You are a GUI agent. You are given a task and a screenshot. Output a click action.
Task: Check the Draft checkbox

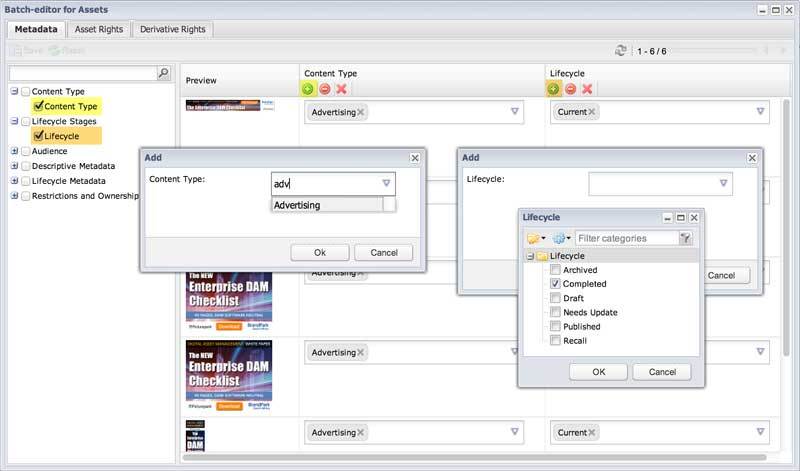click(x=555, y=298)
